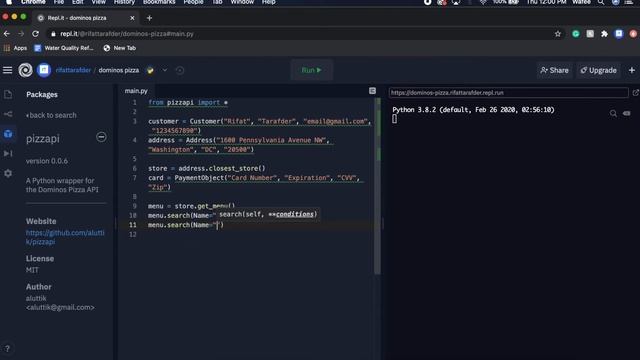Create a new repl with plus icon
The width and height of the screenshot is (640, 360).
[x=631, y=70]
